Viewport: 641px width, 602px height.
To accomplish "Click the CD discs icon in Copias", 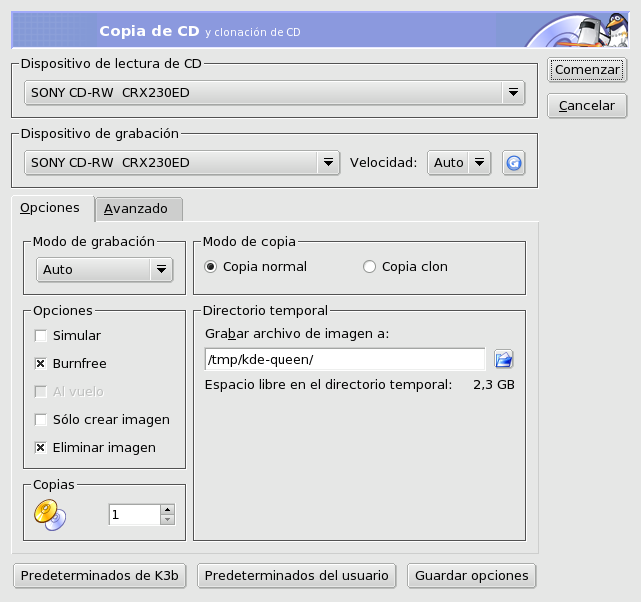I will point(50,515).
